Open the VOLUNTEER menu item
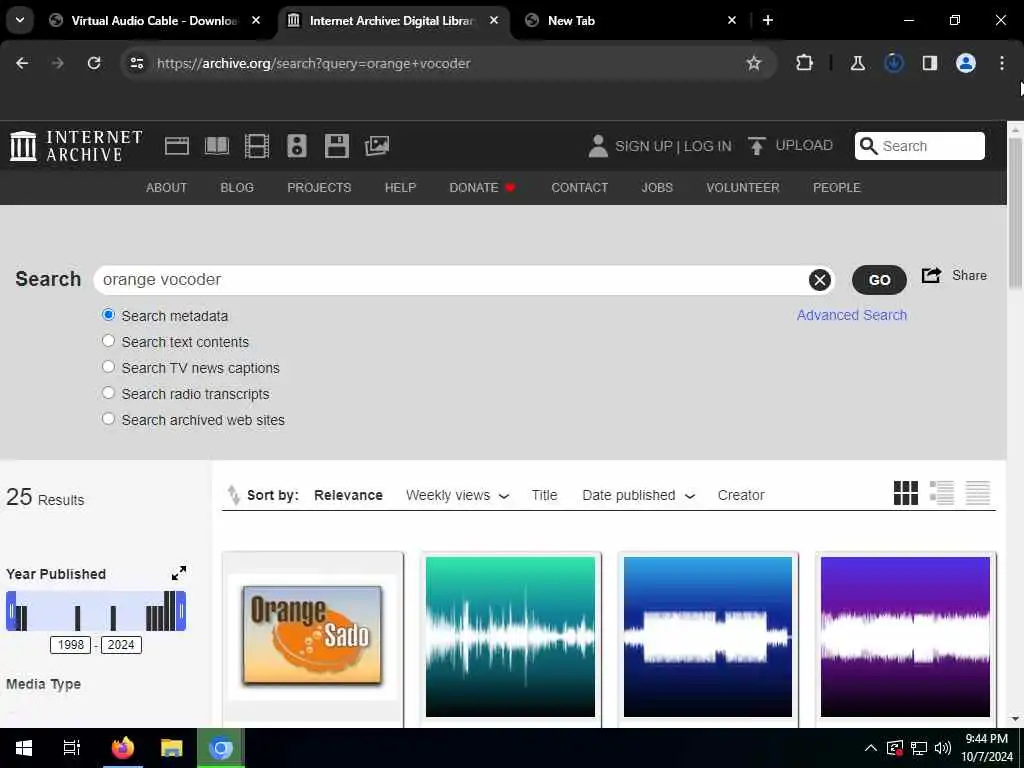The height and width of the screenshot is (768, 1024). pos(743,187)
